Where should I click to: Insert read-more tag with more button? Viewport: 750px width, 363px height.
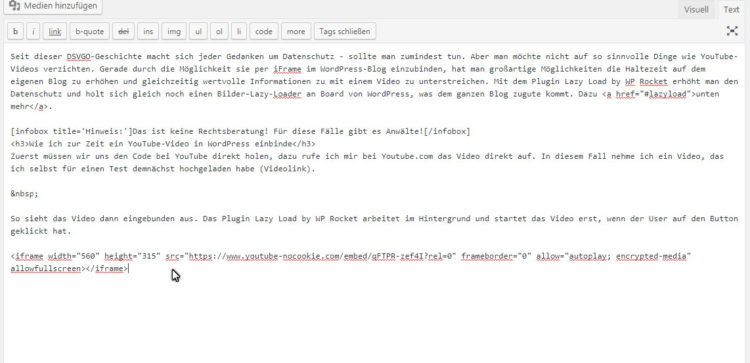coord(296,32)
